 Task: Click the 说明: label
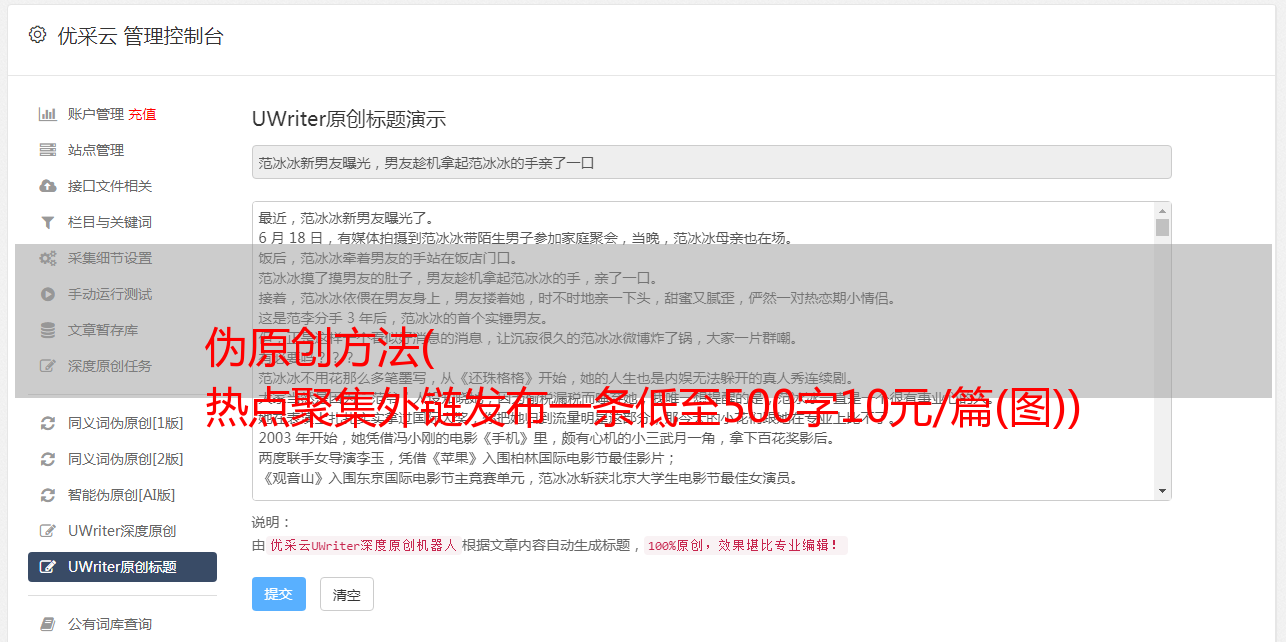271,522
